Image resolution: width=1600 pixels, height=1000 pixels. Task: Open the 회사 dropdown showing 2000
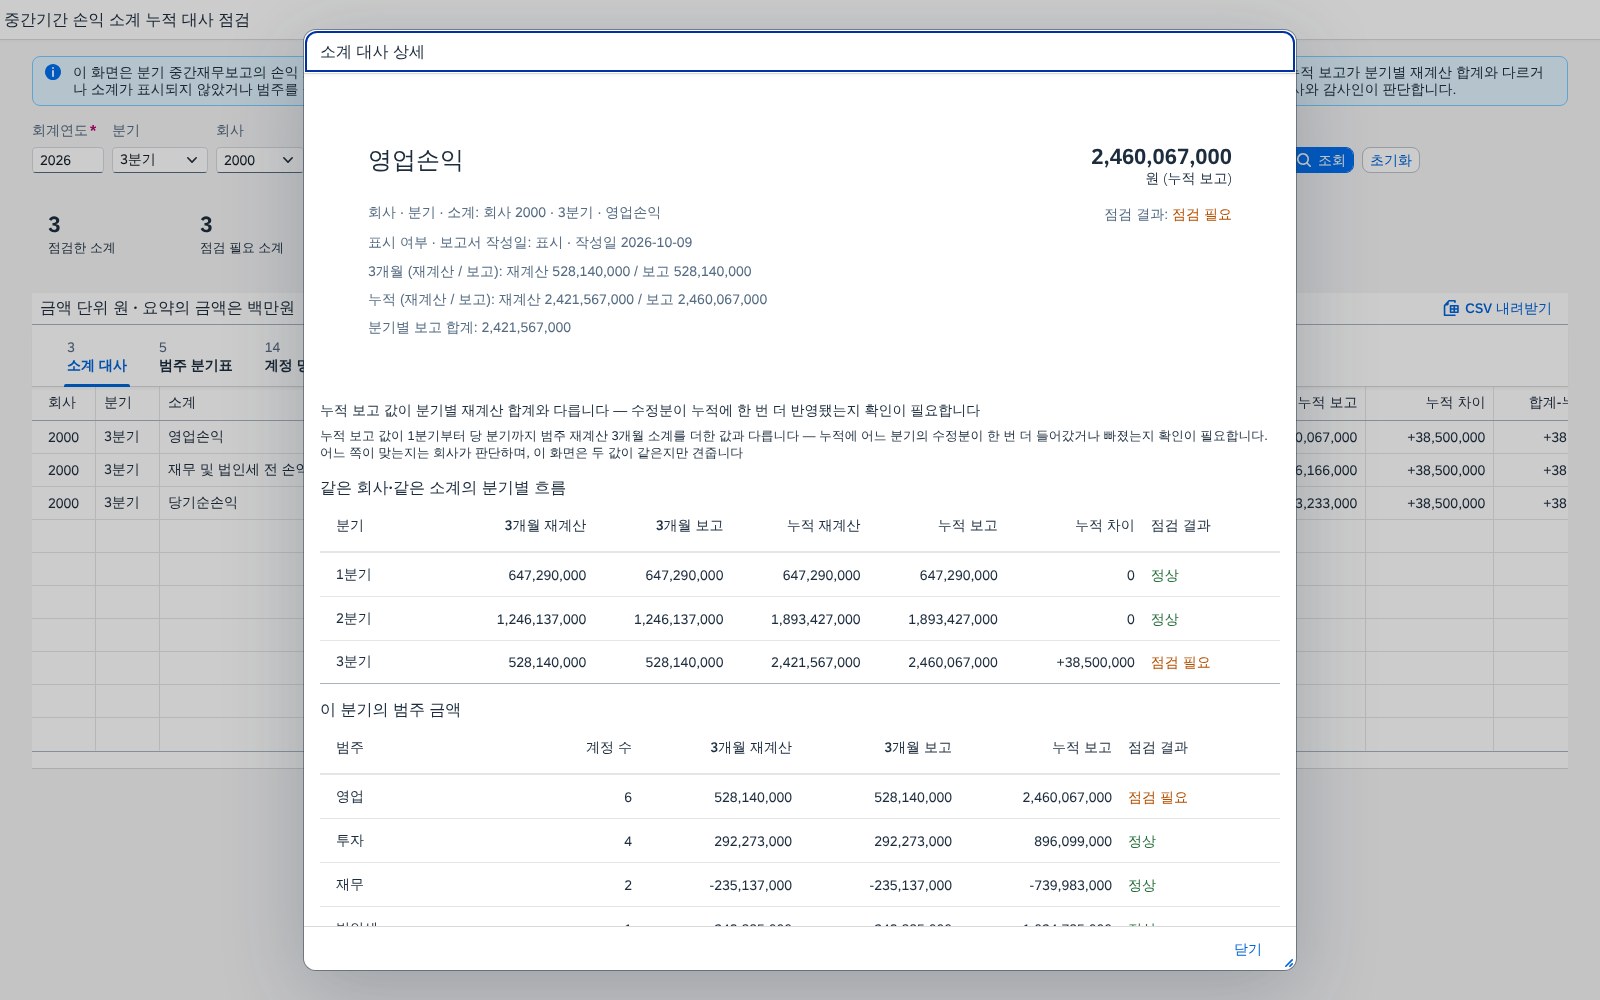click(259, 160)
